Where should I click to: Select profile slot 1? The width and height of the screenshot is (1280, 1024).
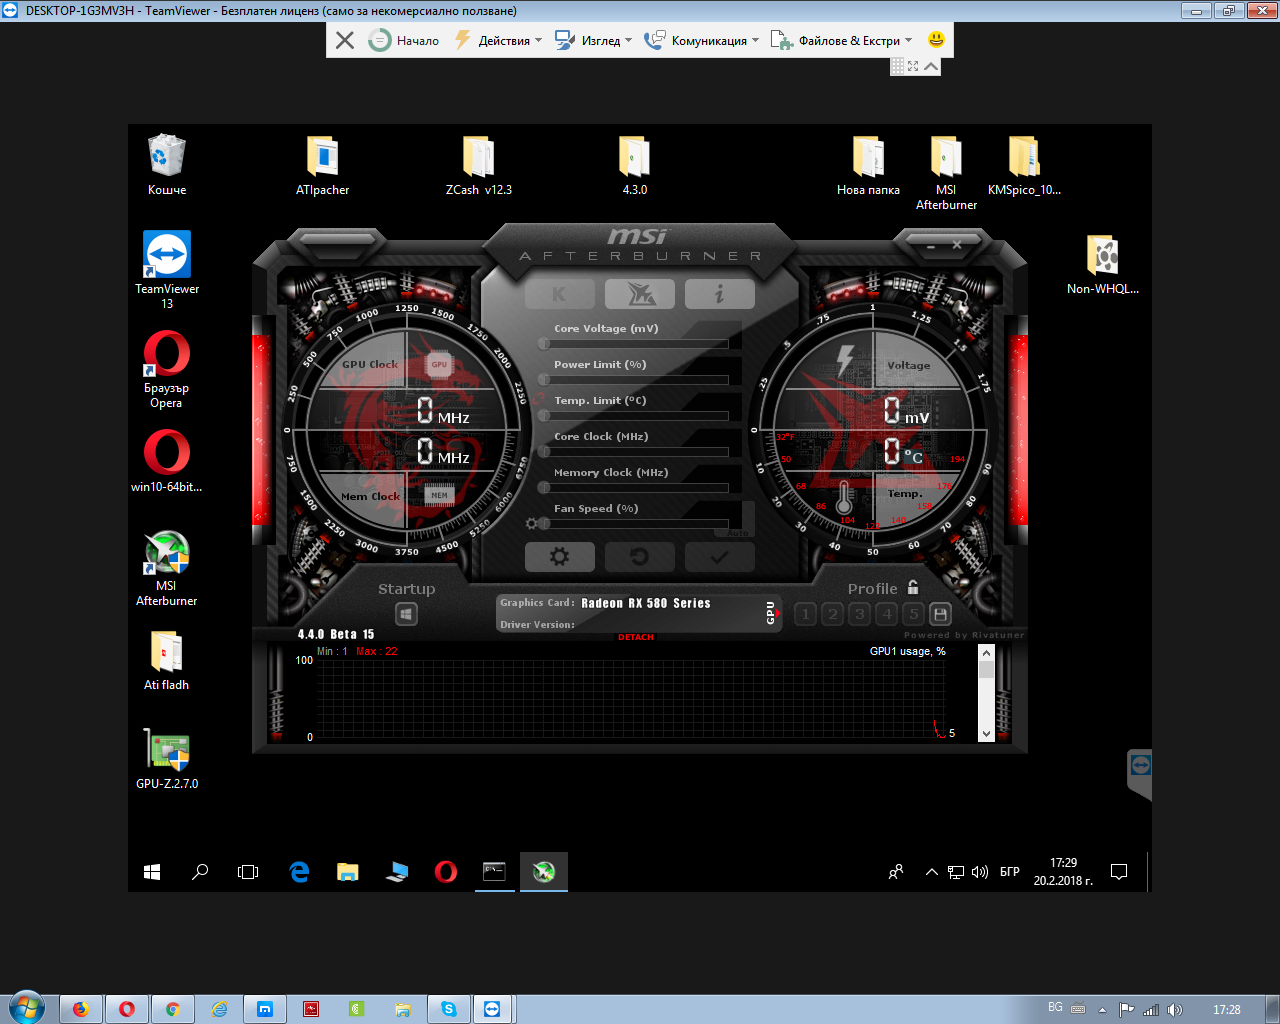point(806,614)
